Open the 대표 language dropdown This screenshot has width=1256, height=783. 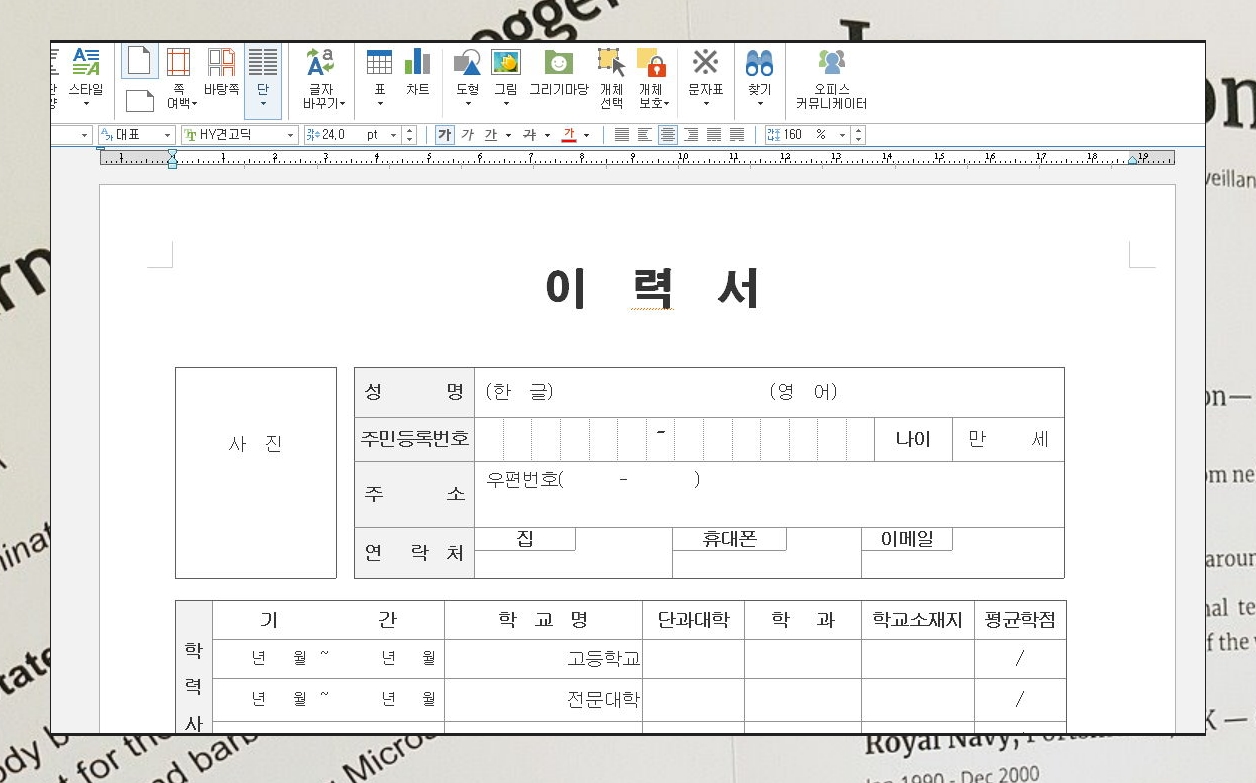(x=168, y=135)
